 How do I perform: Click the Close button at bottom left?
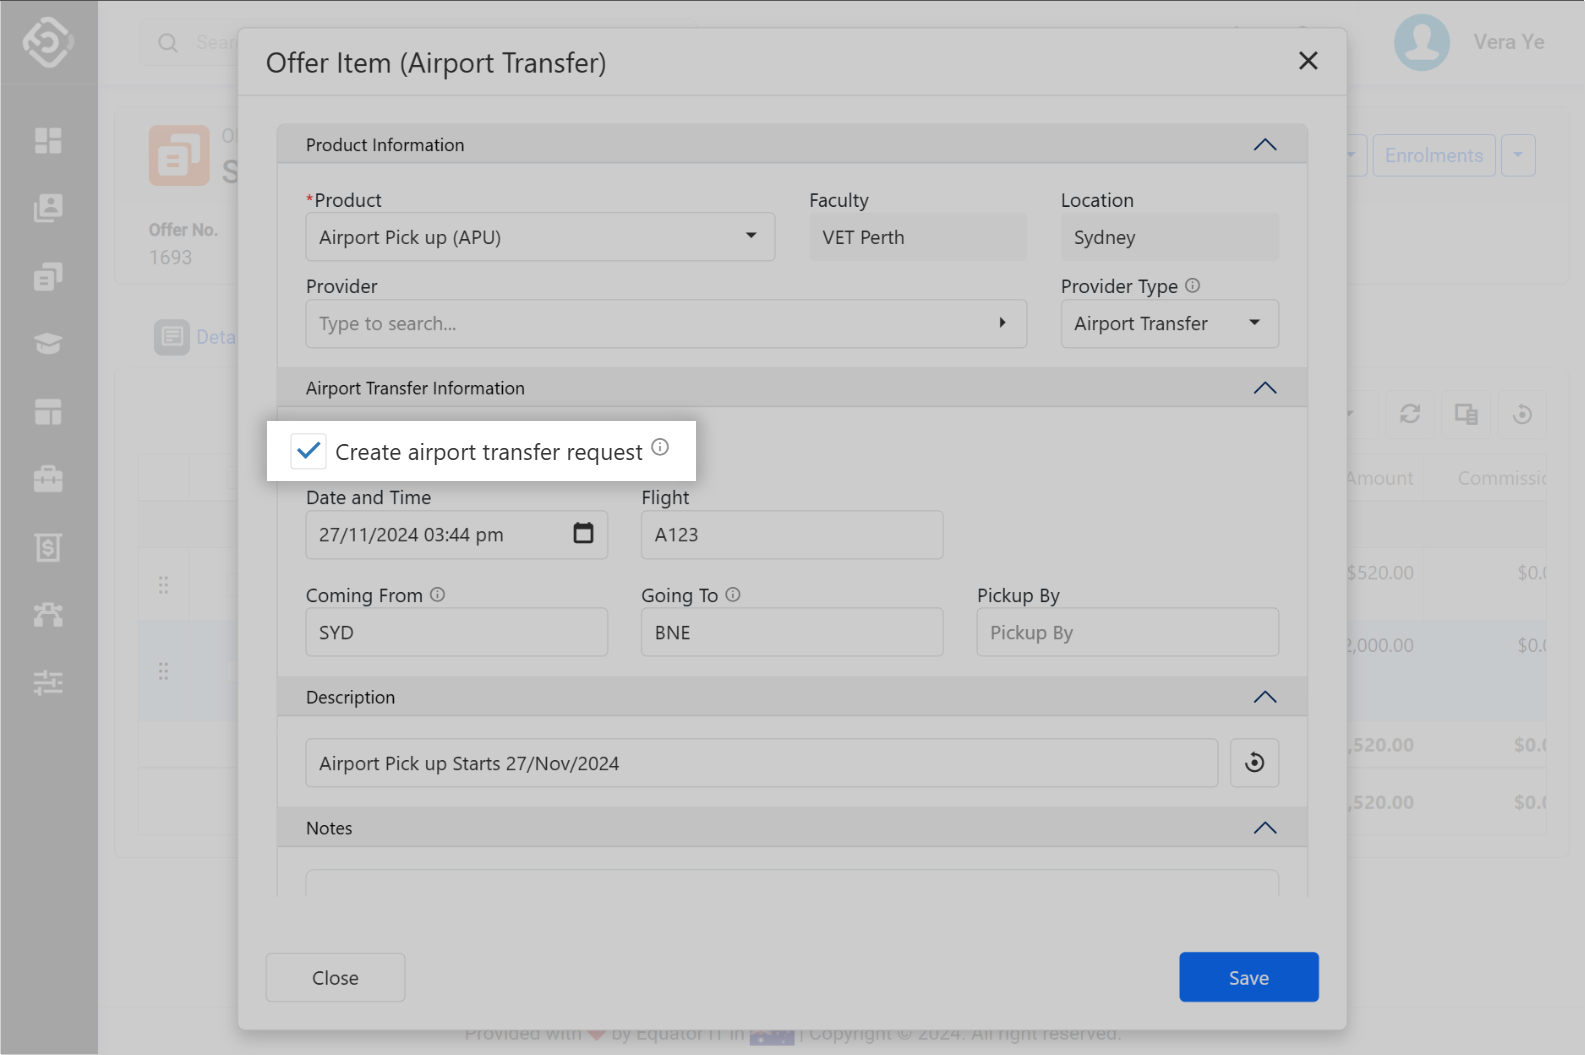pos(335,977)
